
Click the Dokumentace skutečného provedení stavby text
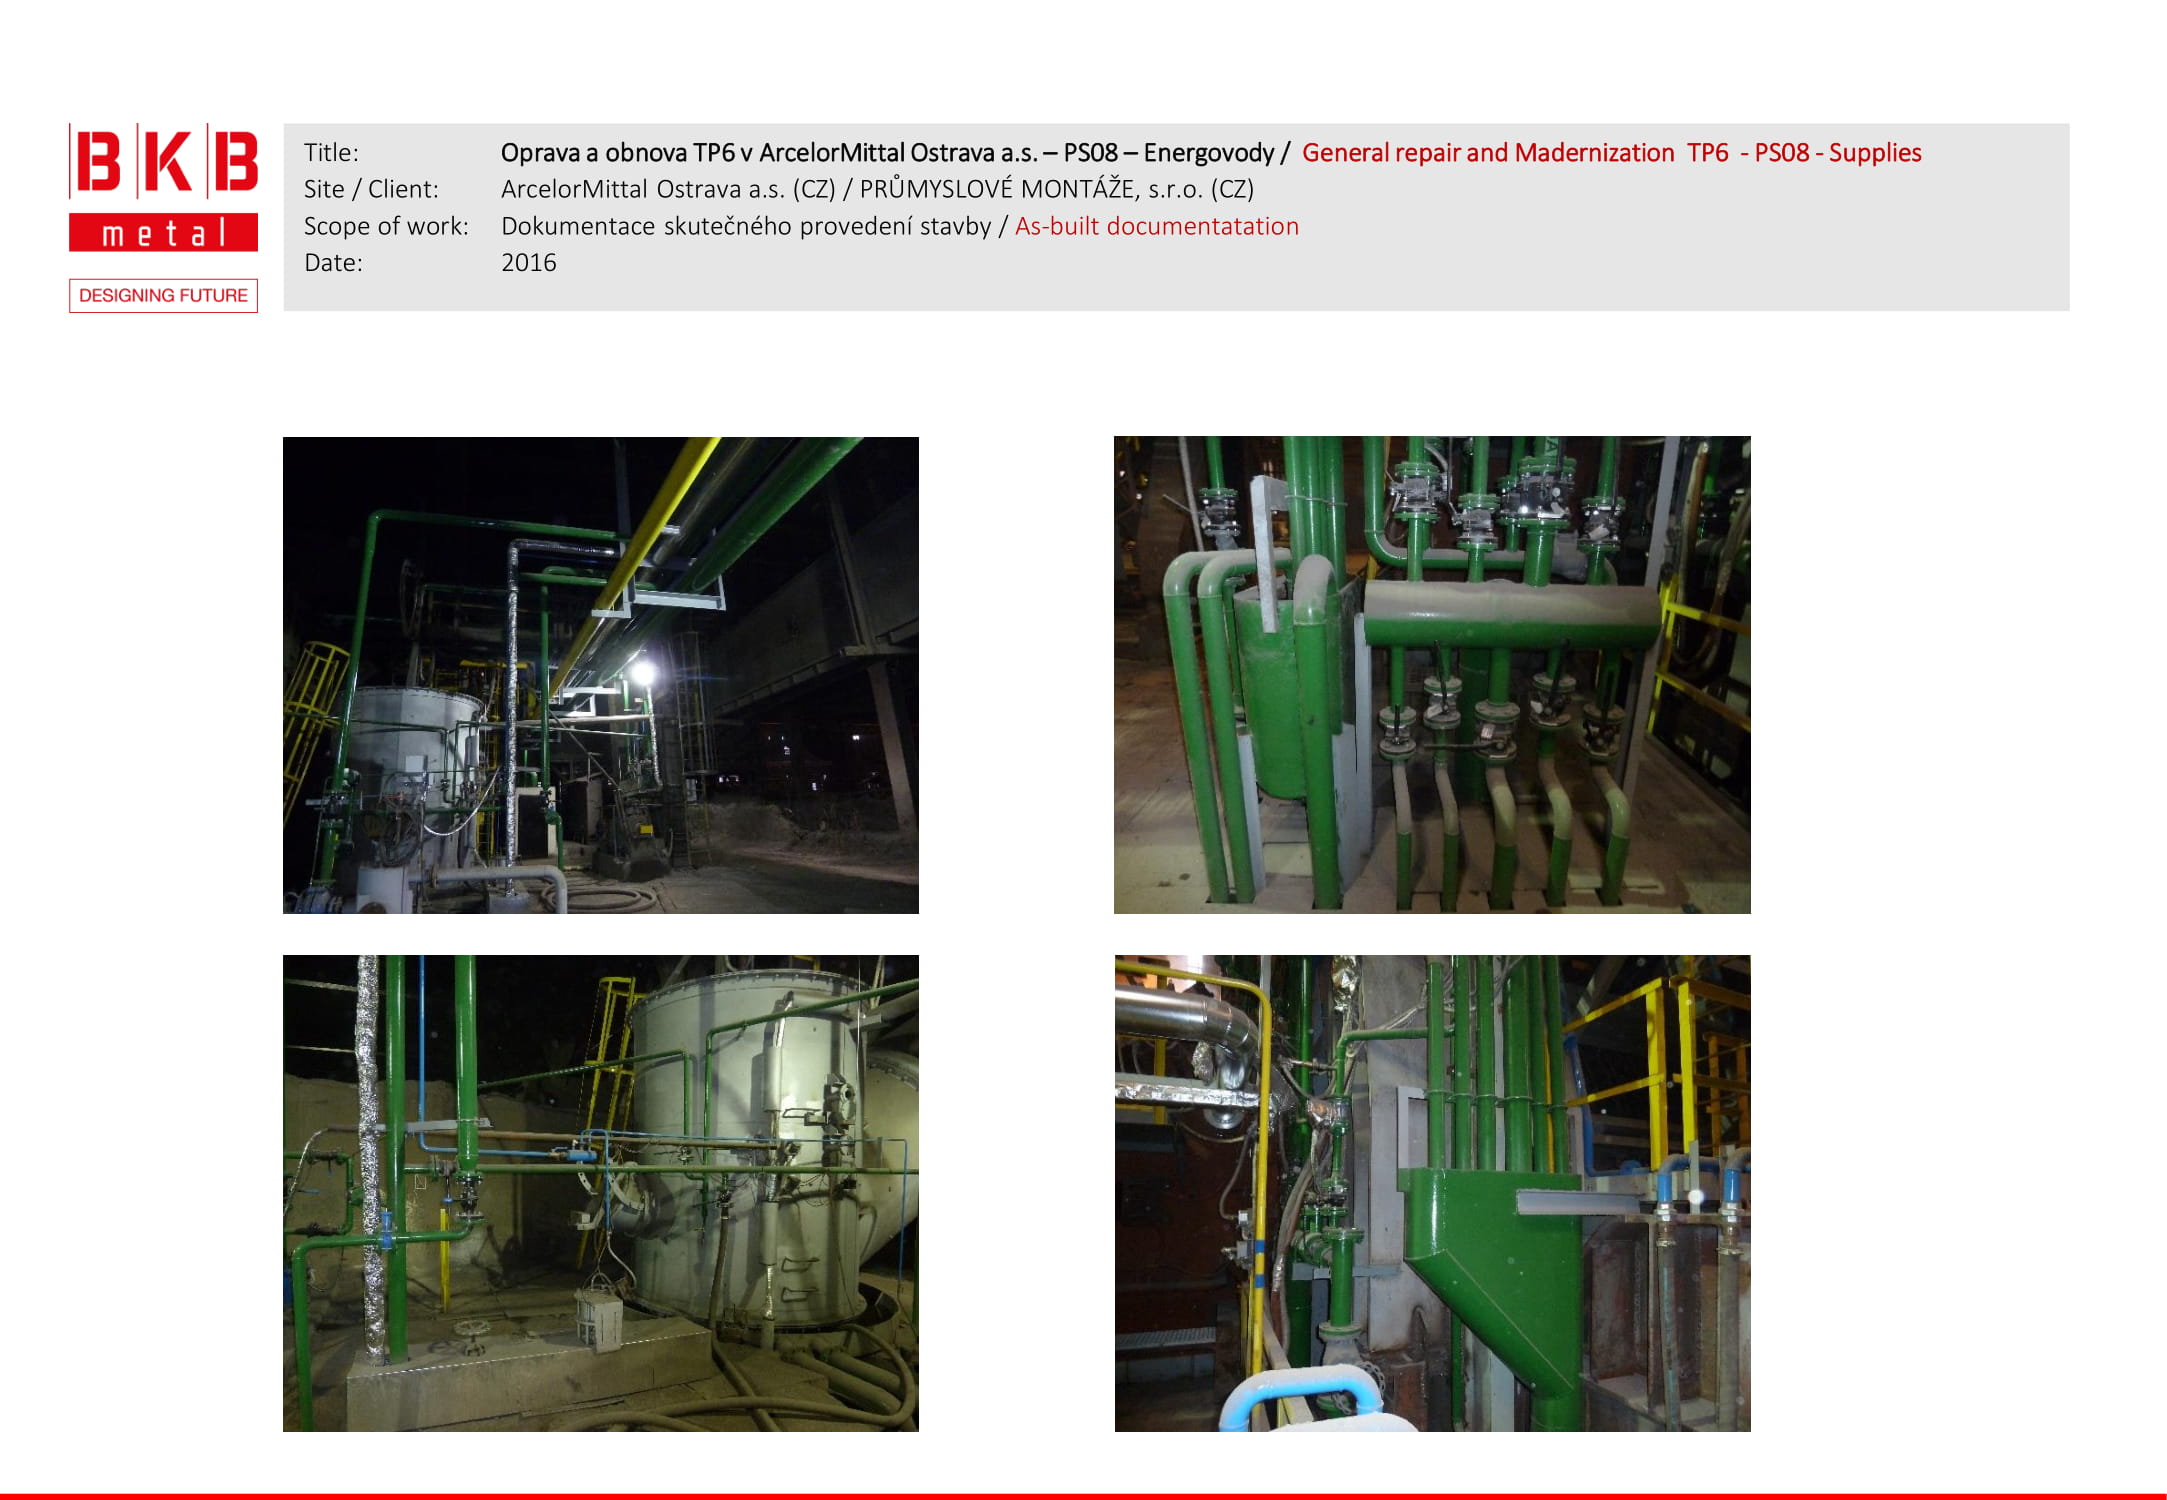pos(745,226)
